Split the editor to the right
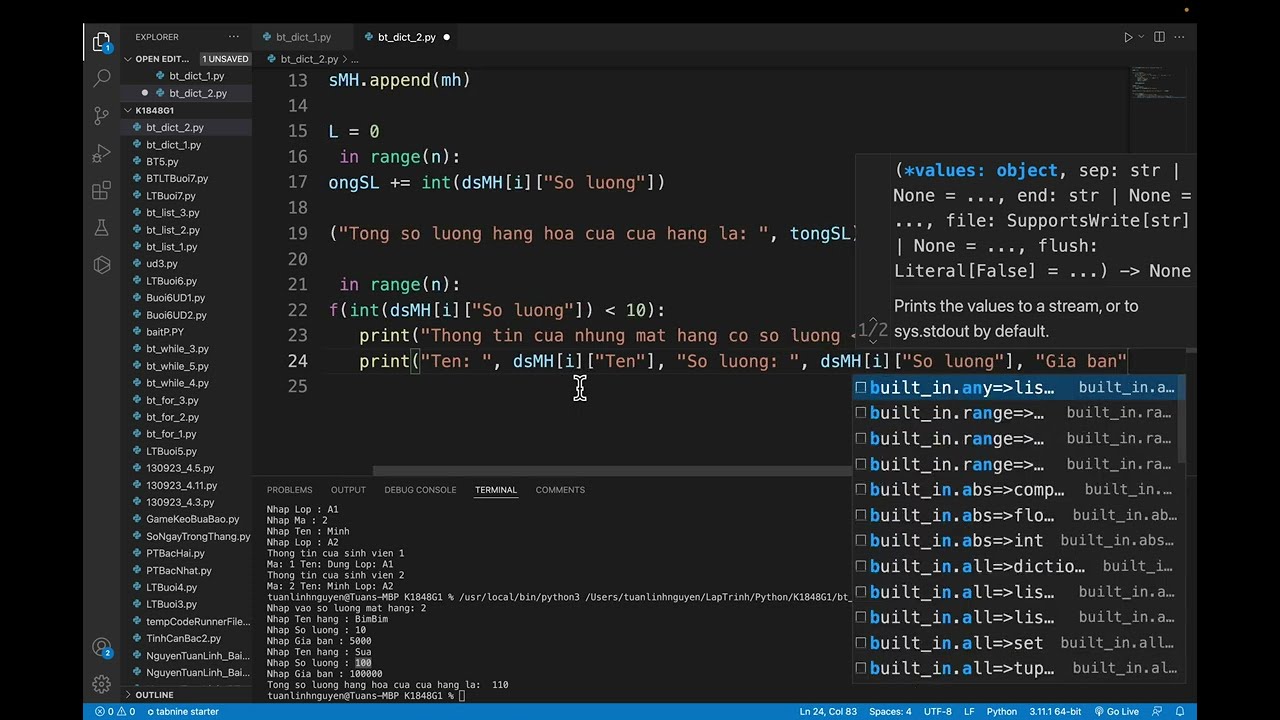 [x=1159, y=37]
